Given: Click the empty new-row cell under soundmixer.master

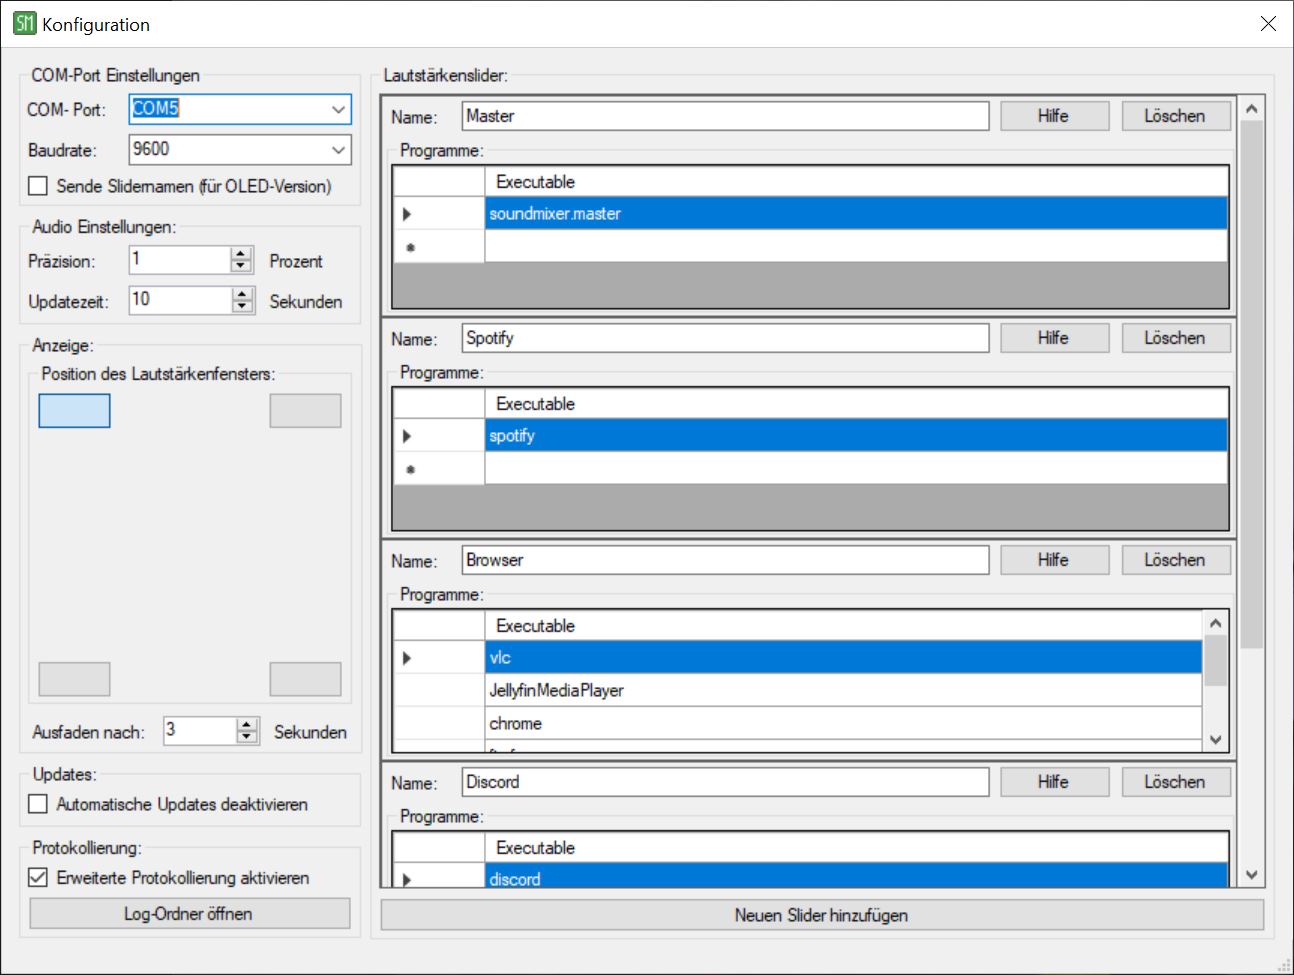Looking at the screenshot, I should click(856, 246).
